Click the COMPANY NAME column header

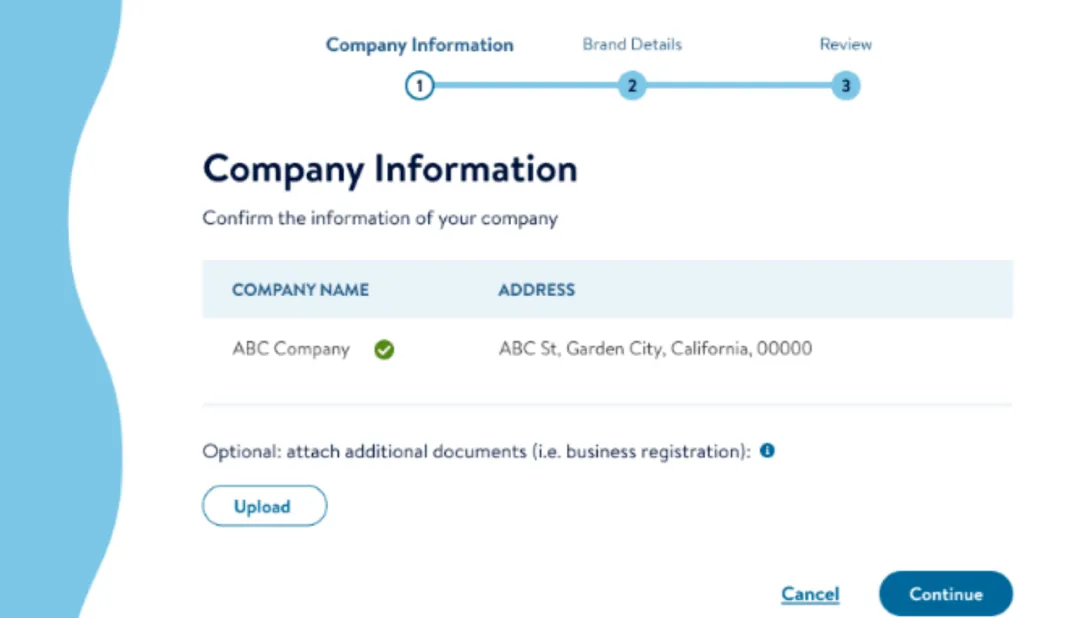[300, 289]
